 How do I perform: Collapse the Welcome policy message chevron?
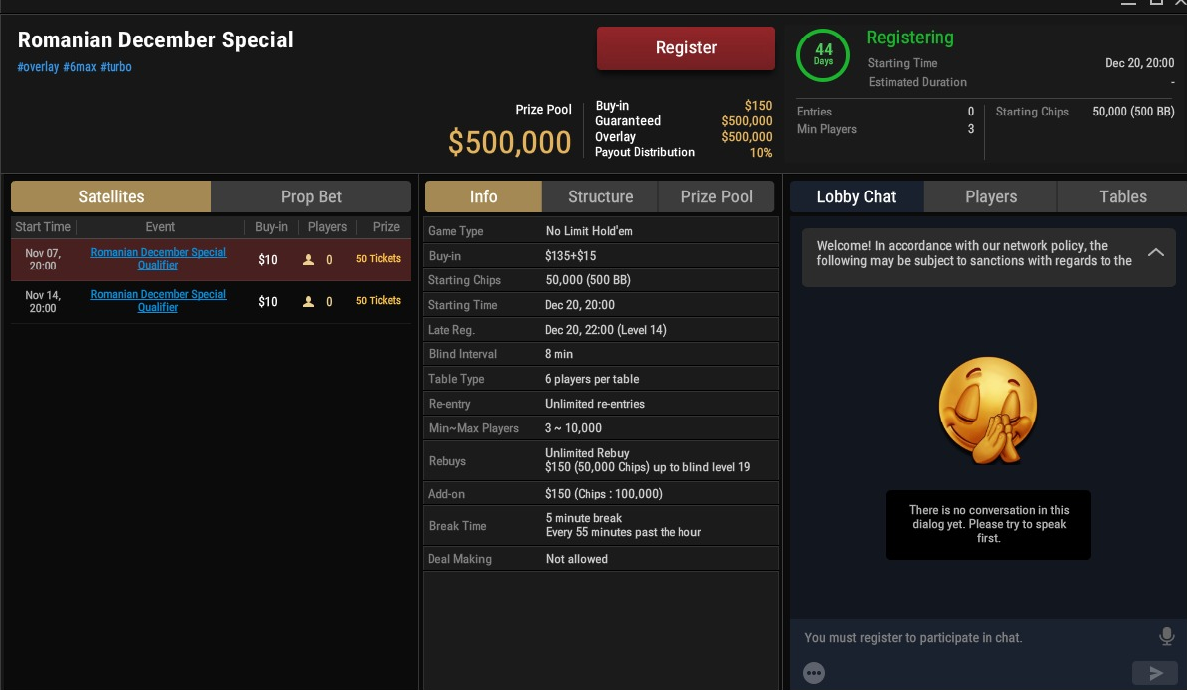[x=1155, y=253]
